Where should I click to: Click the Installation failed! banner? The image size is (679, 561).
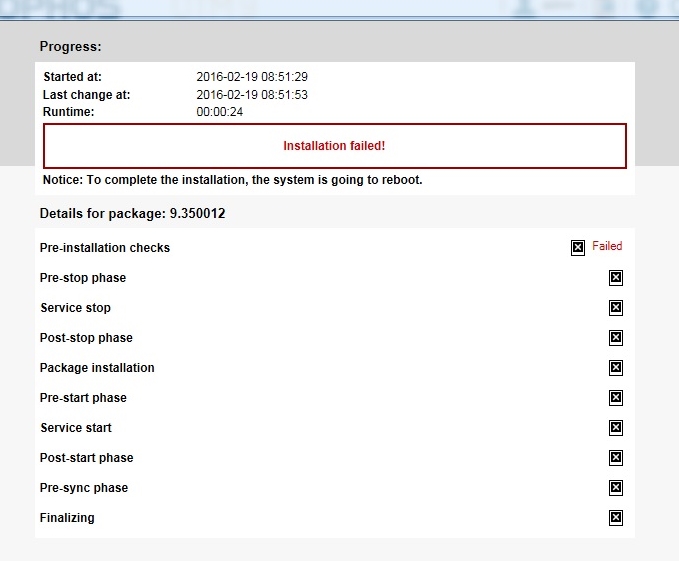coord(334,146)
